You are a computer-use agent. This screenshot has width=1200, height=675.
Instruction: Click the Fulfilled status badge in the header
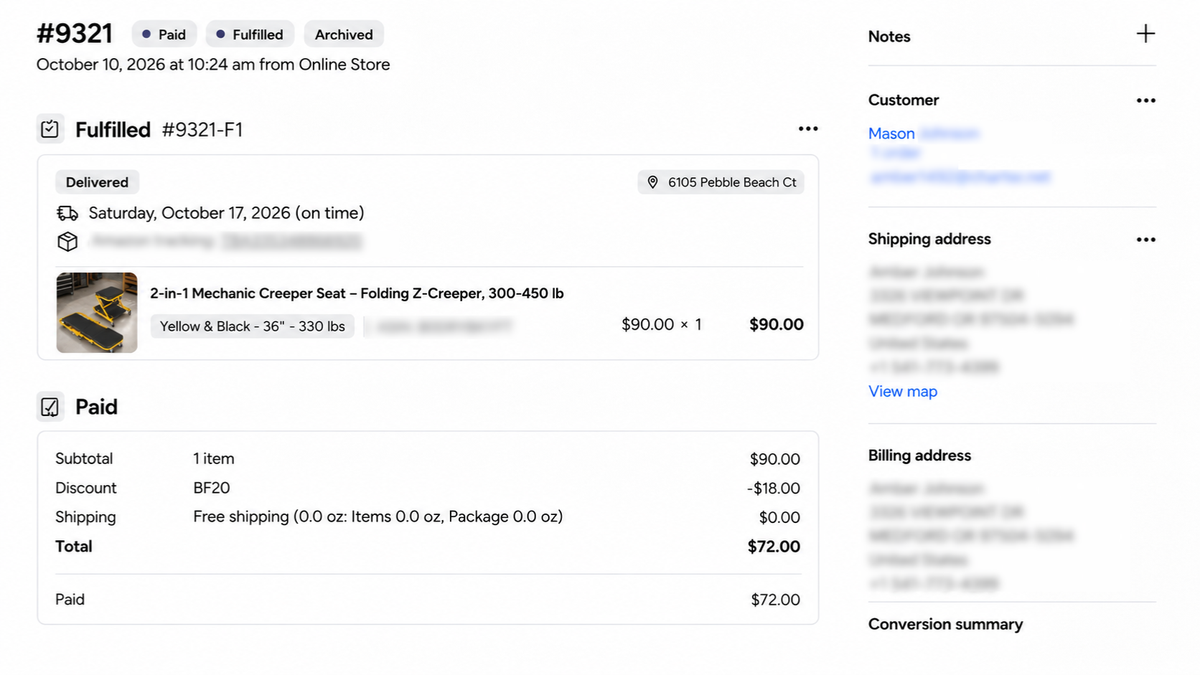click(x=250, y=34)
